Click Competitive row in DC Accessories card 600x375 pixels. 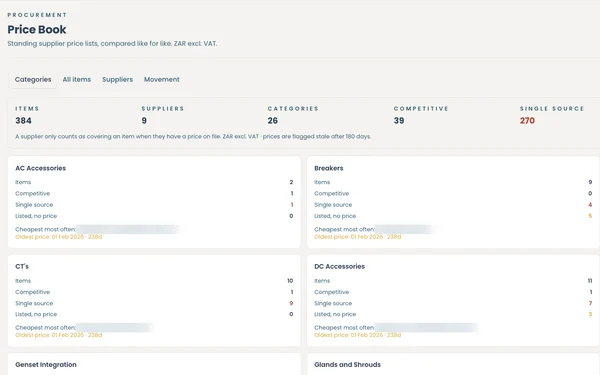click(x=453, y=292)
